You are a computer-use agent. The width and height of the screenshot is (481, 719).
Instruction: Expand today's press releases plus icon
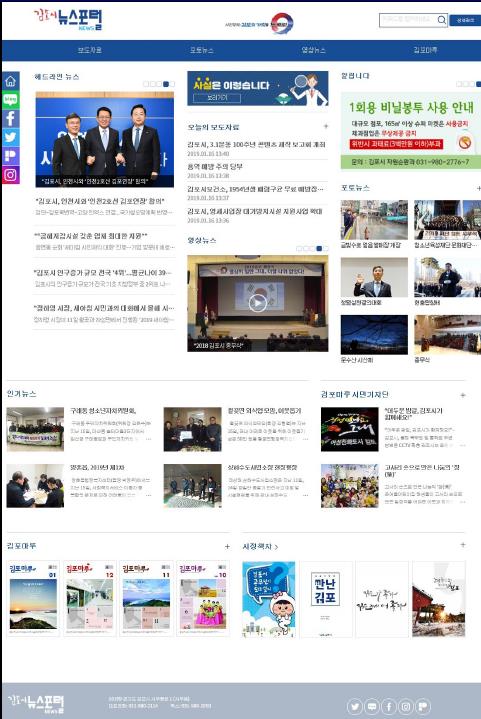(x=326, y=126)
